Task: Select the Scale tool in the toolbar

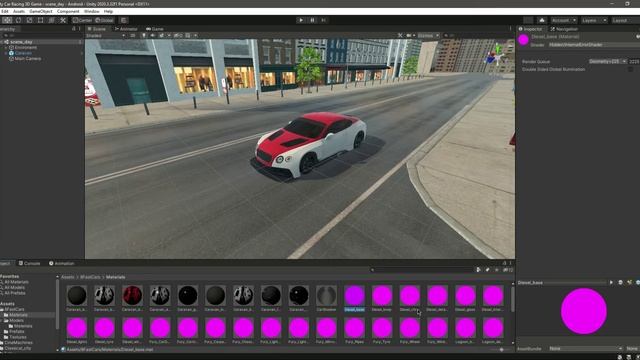Action: point(29,20)
